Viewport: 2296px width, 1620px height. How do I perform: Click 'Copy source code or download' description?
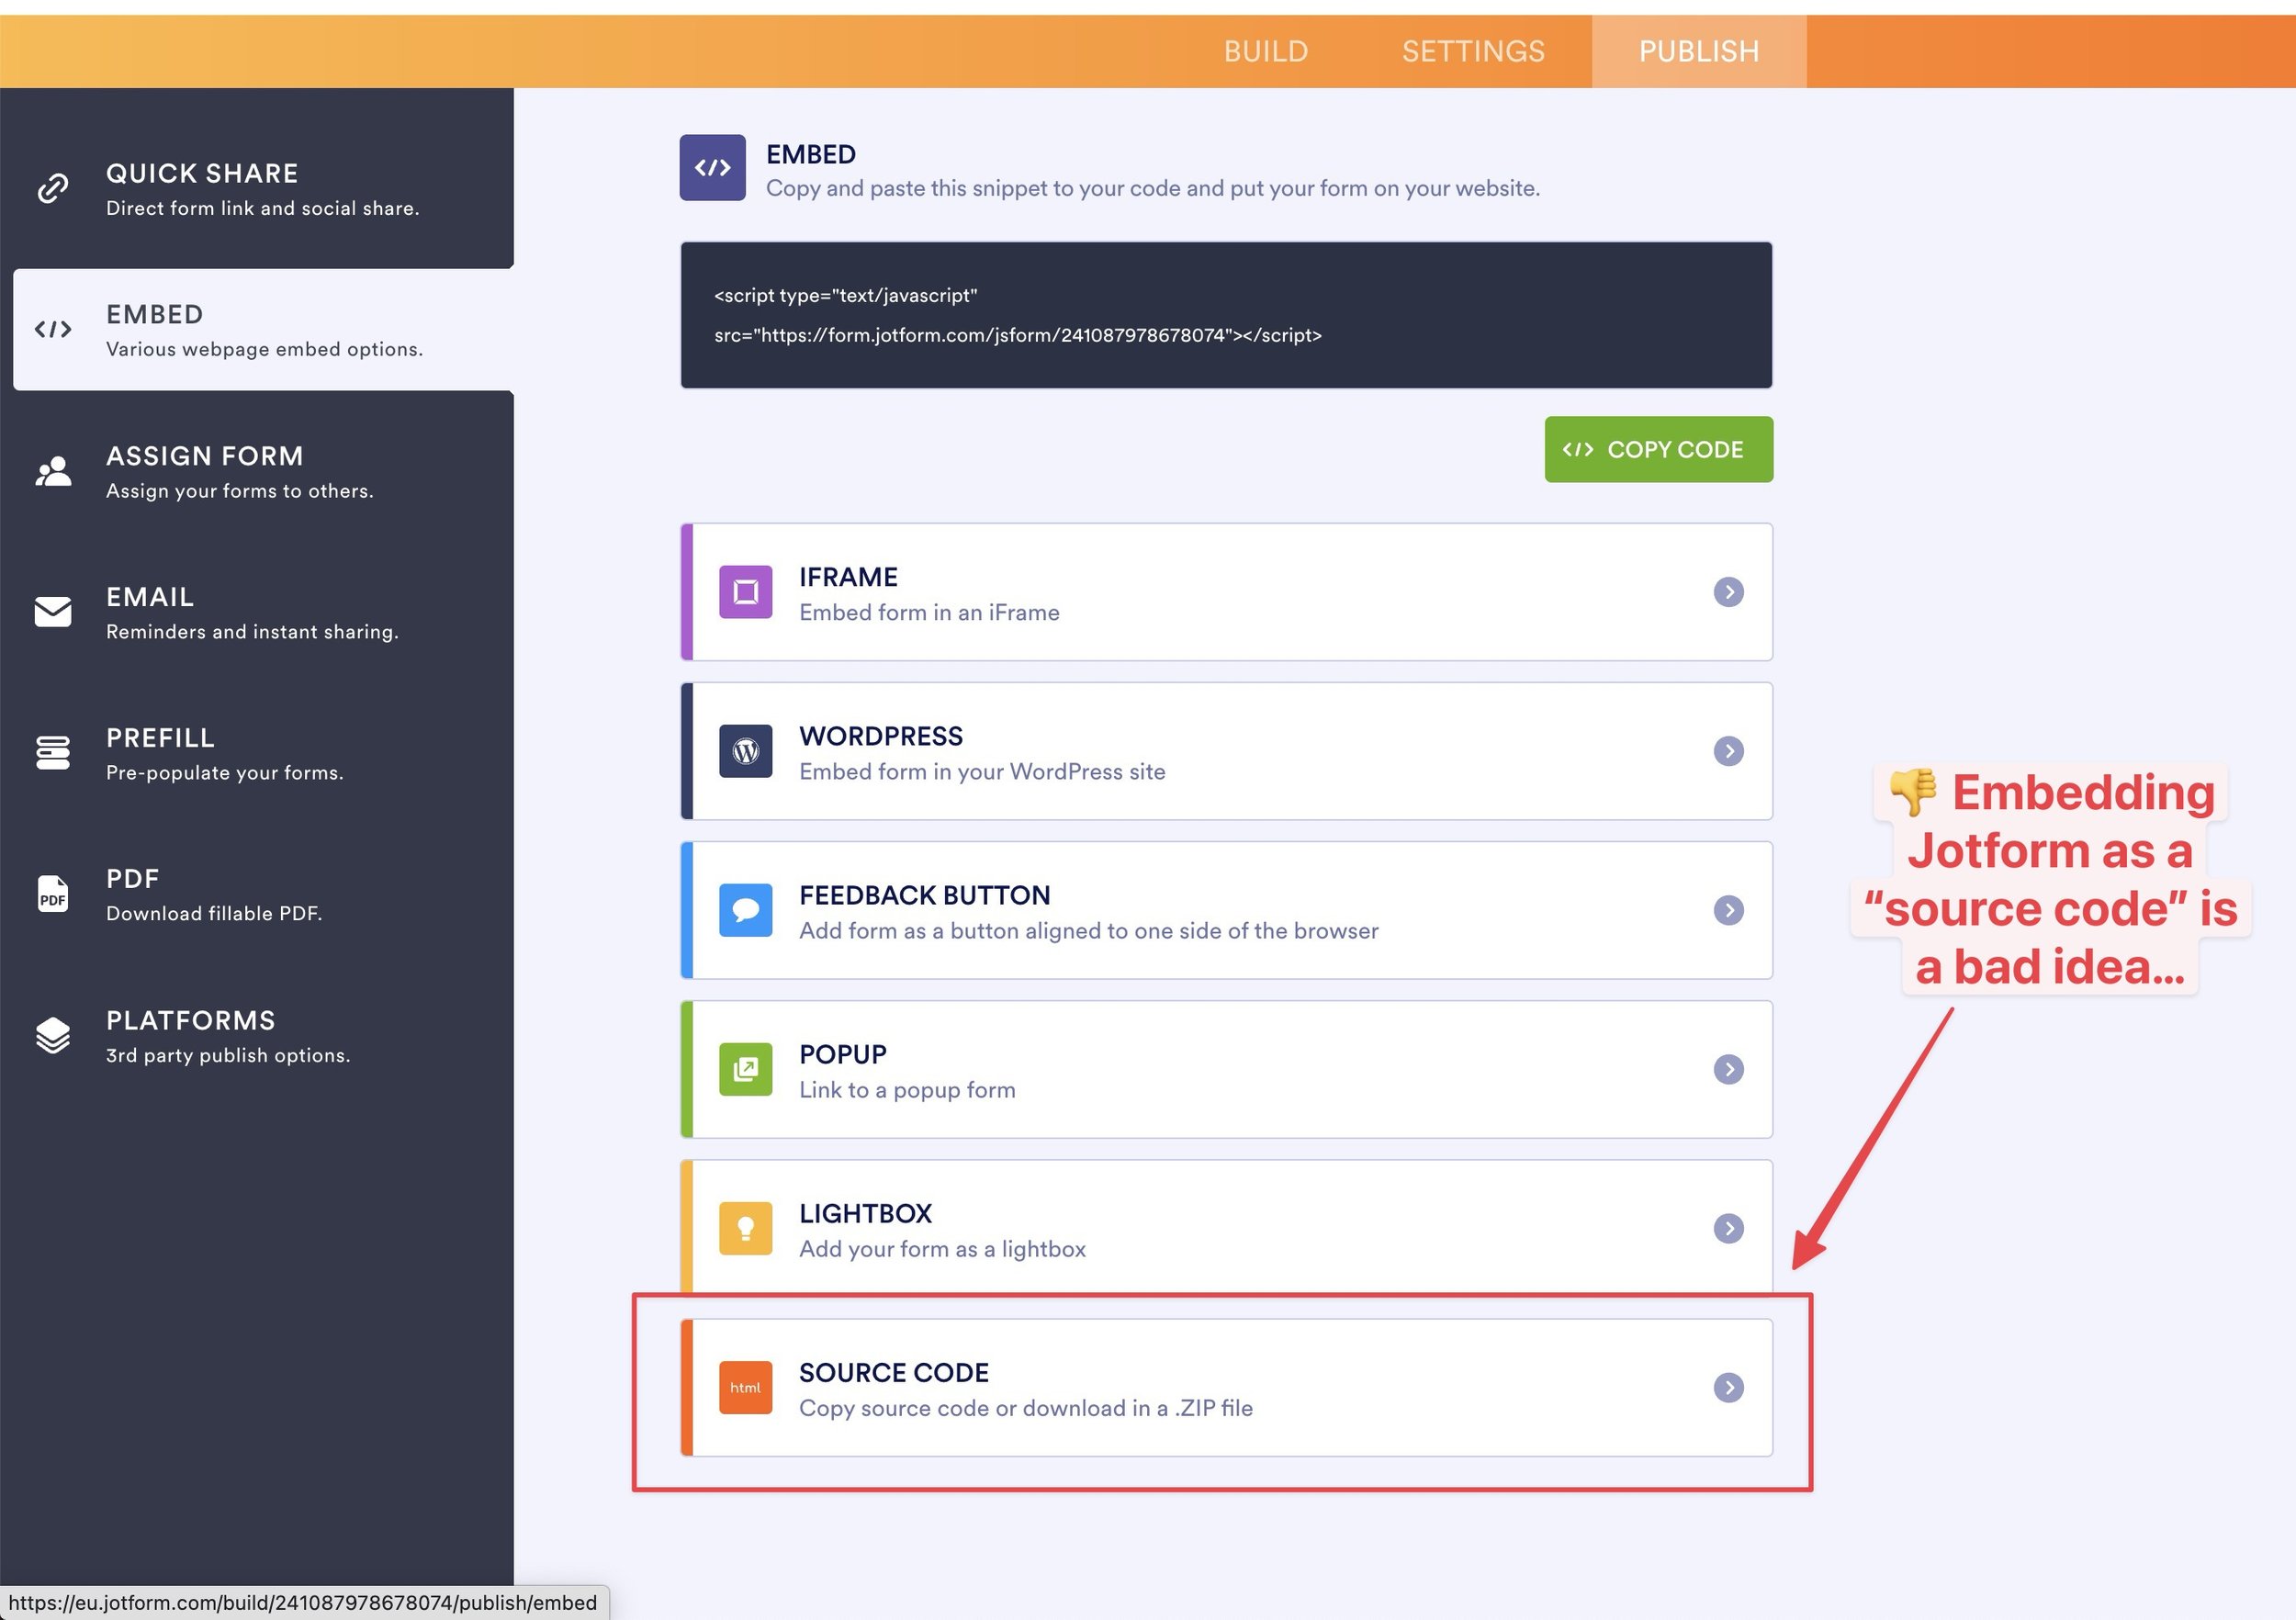point(1026,1407)
